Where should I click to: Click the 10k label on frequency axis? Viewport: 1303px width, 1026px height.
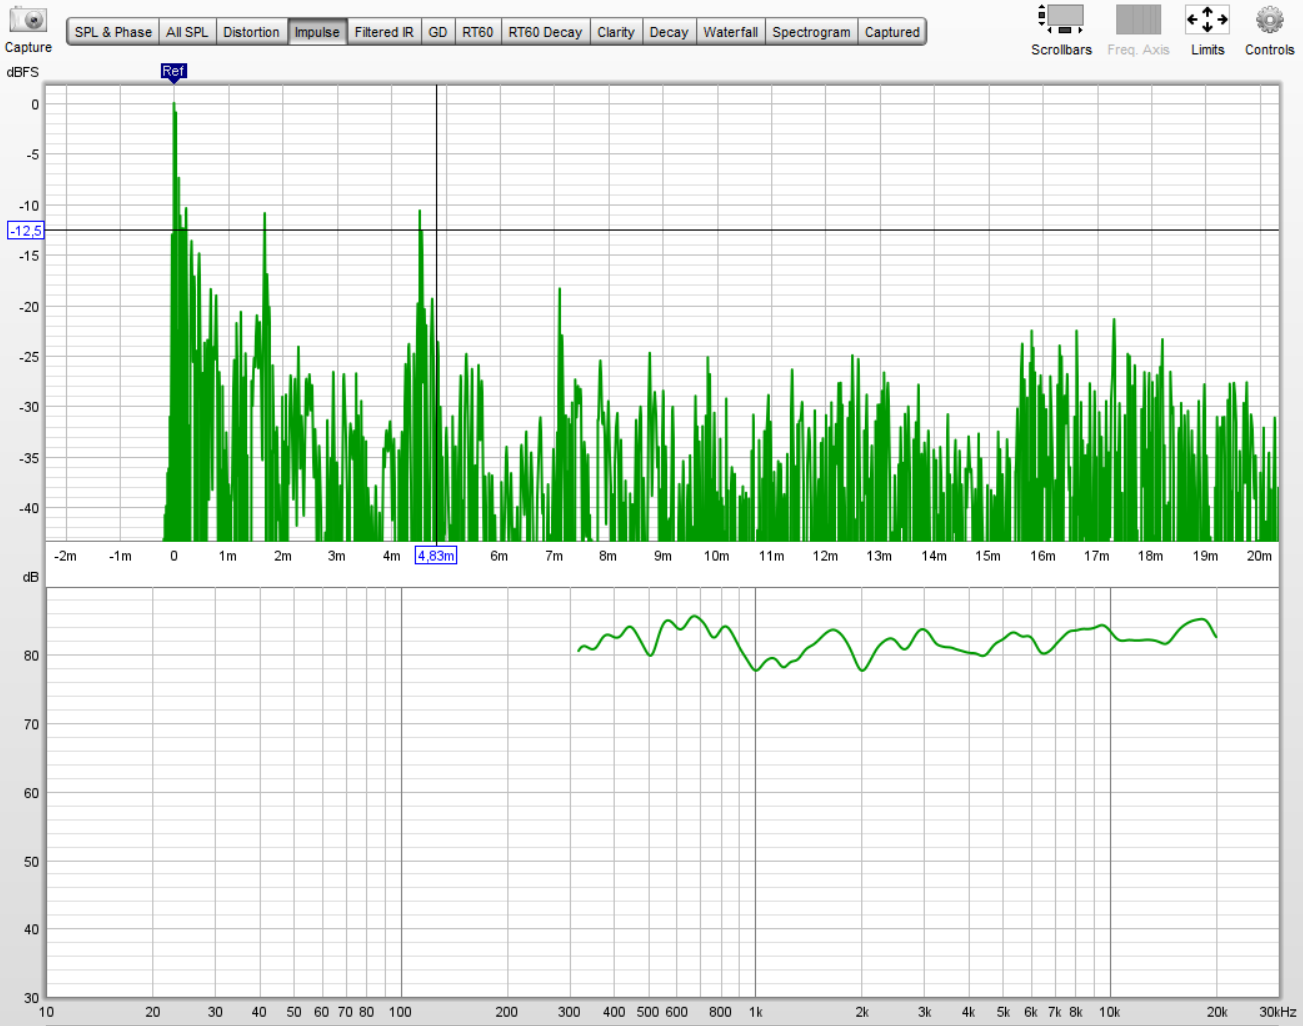(1110, 1012)
